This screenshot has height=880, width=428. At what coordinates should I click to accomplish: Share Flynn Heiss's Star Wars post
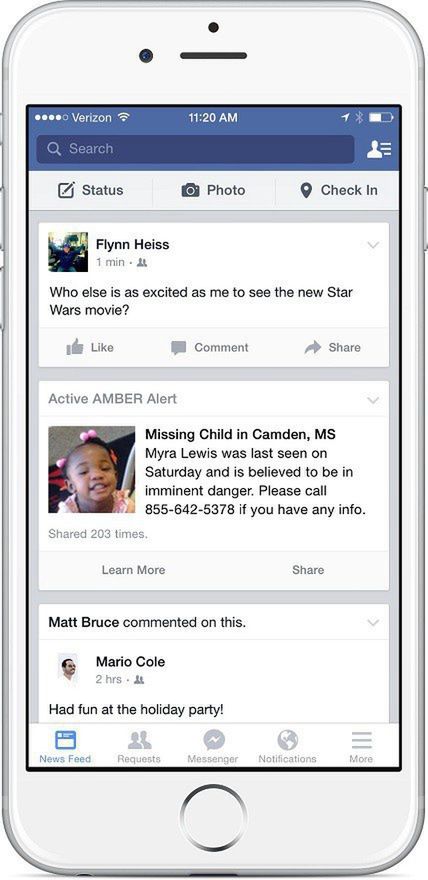click(332, 347)
